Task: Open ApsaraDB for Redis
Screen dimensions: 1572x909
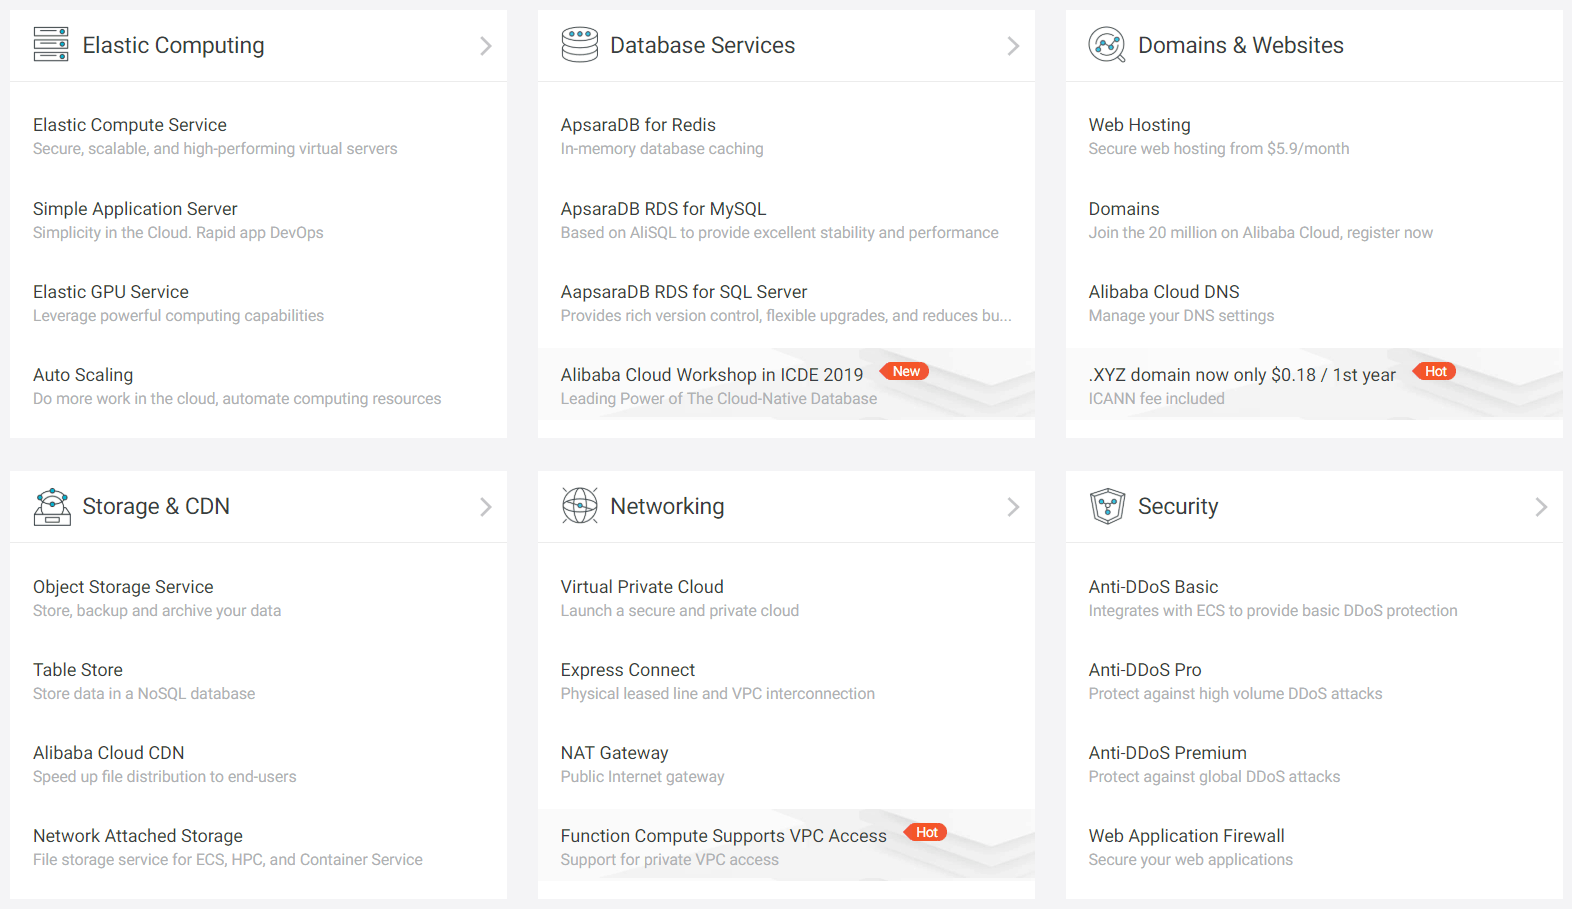Action: point(638,125)
